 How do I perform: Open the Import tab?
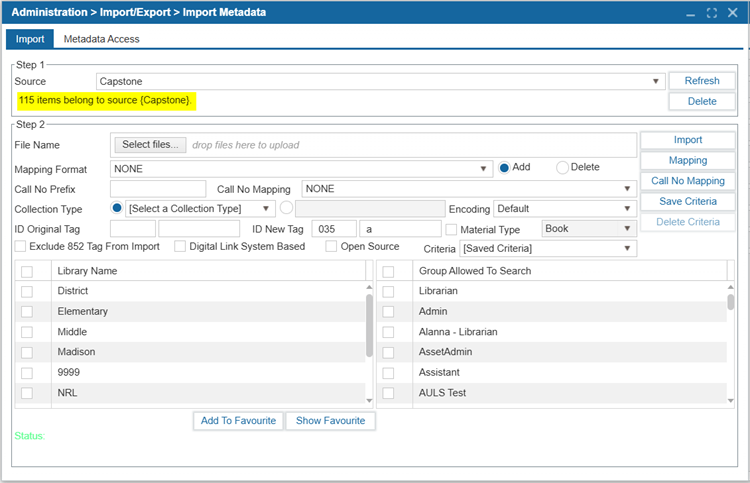[x=29, y=39]
